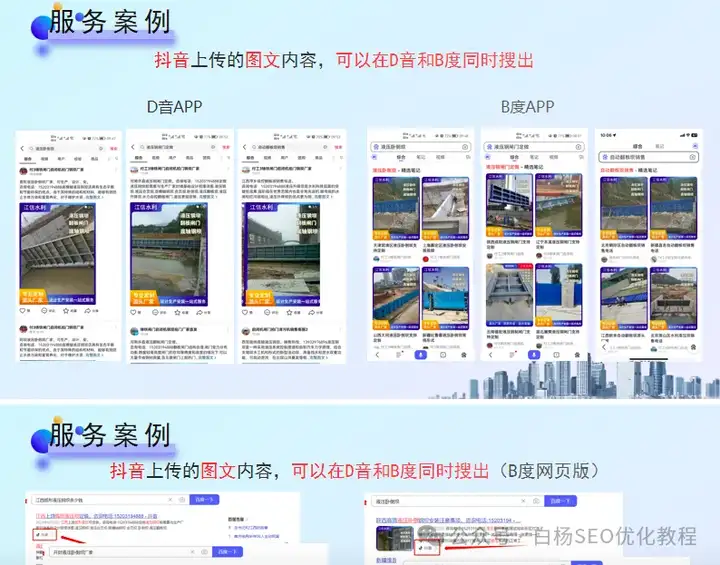This screenshot has width=720, height=565.
Task: Share the first Douyin 液压钢闸门定做 post
Action: 200,312
